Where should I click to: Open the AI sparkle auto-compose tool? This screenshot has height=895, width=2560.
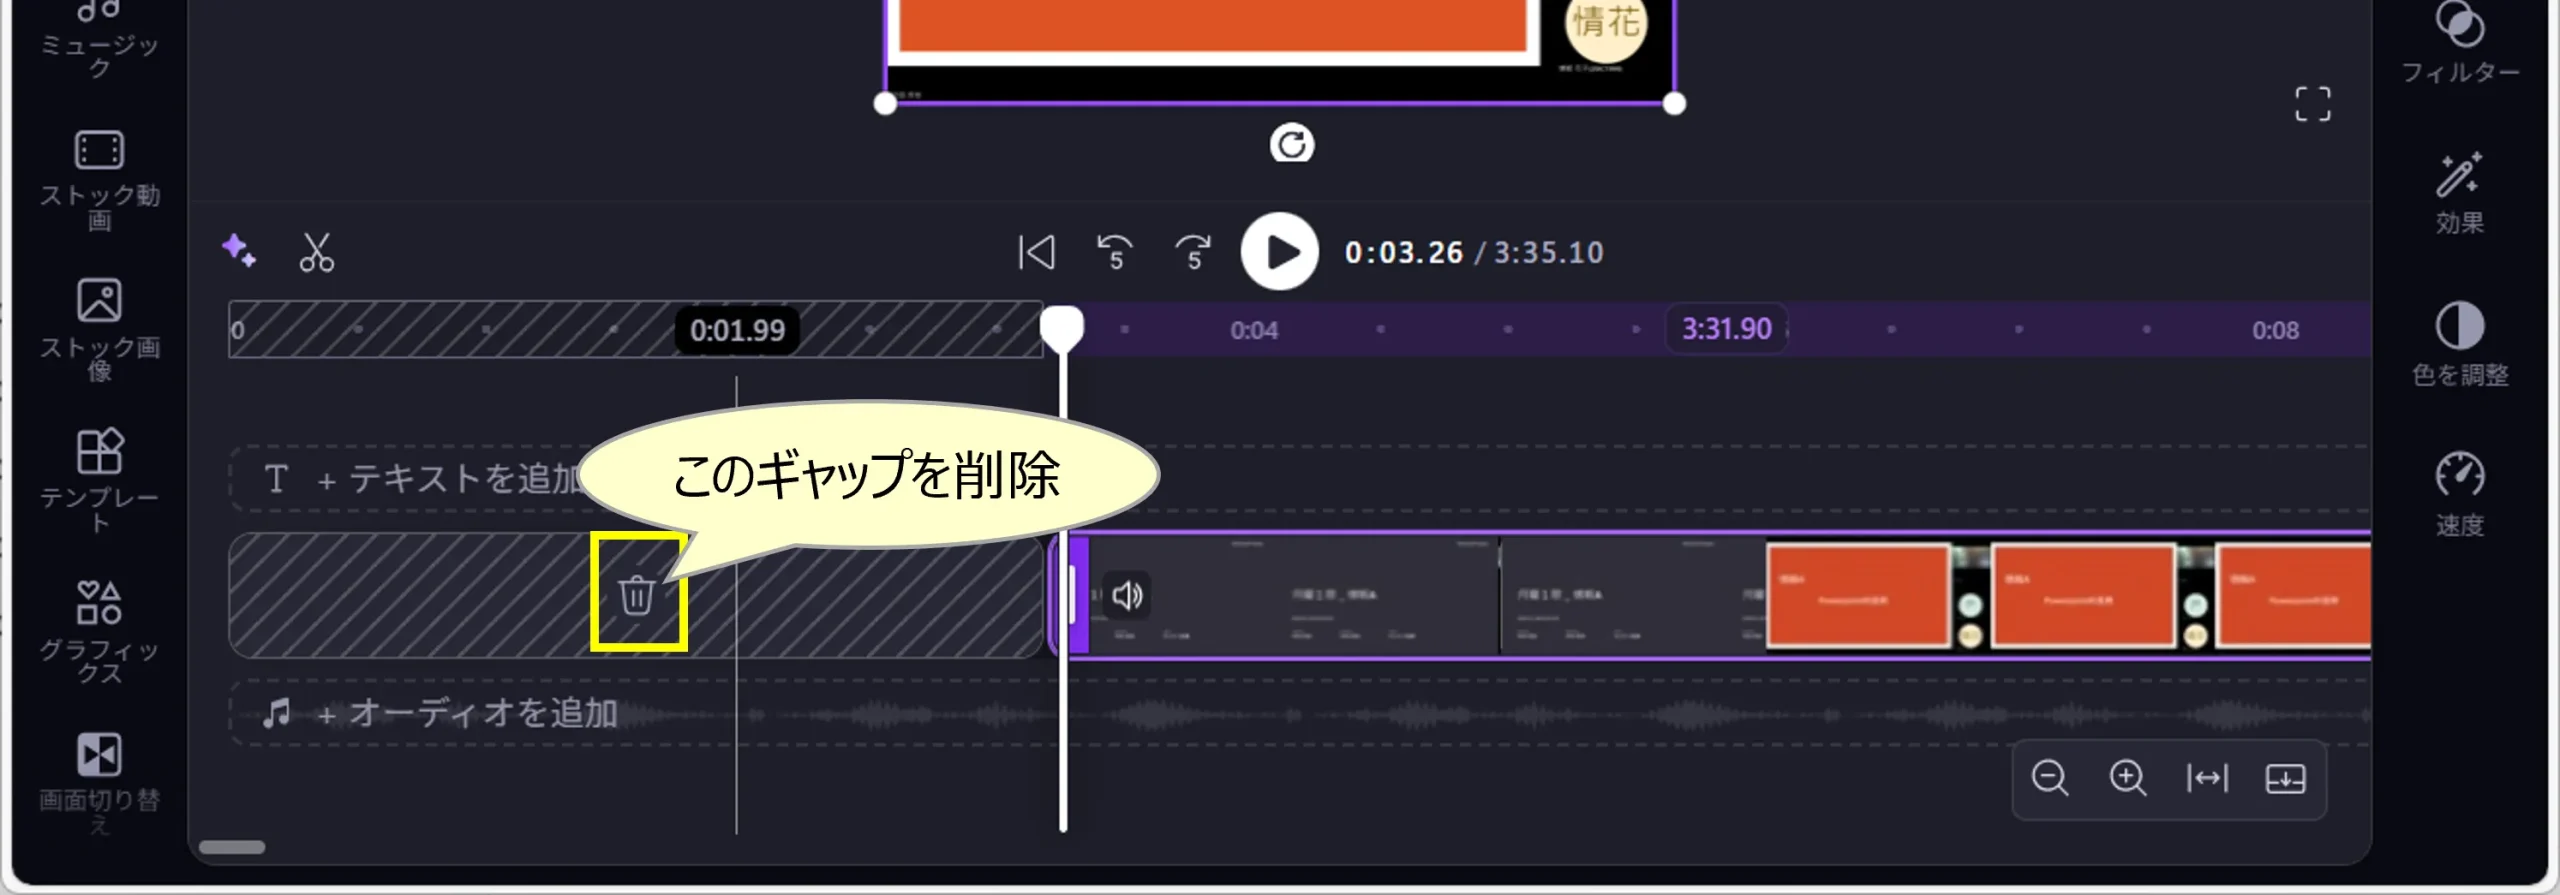239,250
